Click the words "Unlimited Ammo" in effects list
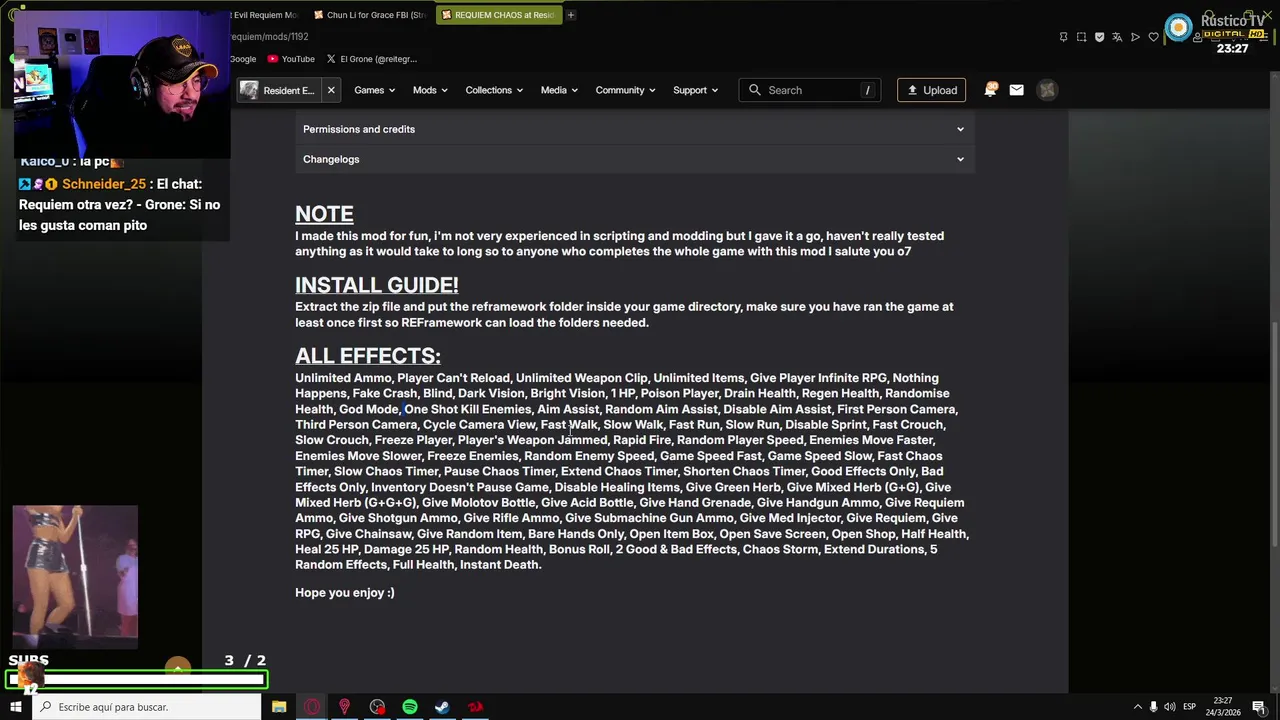Viewport: 1280px width, 720px height. 343,378
